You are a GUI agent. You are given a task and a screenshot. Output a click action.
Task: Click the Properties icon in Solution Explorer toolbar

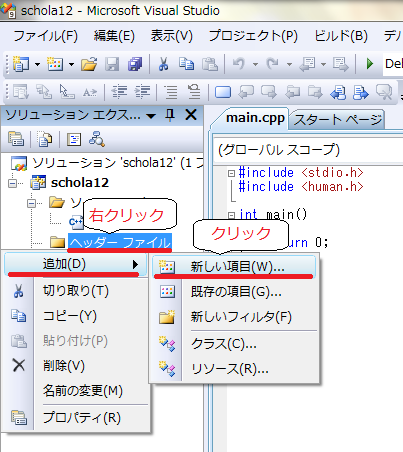[x=16, y=139]
